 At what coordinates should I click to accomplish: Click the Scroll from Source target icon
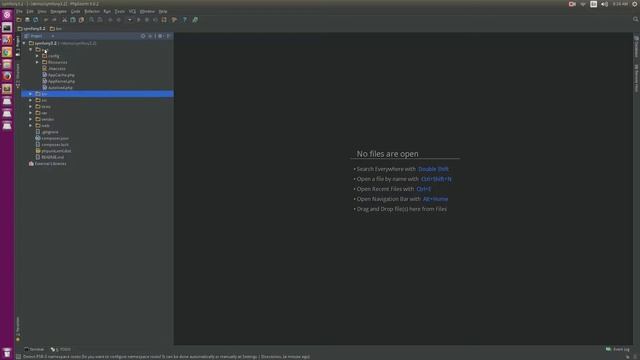[x=143, y=36]
